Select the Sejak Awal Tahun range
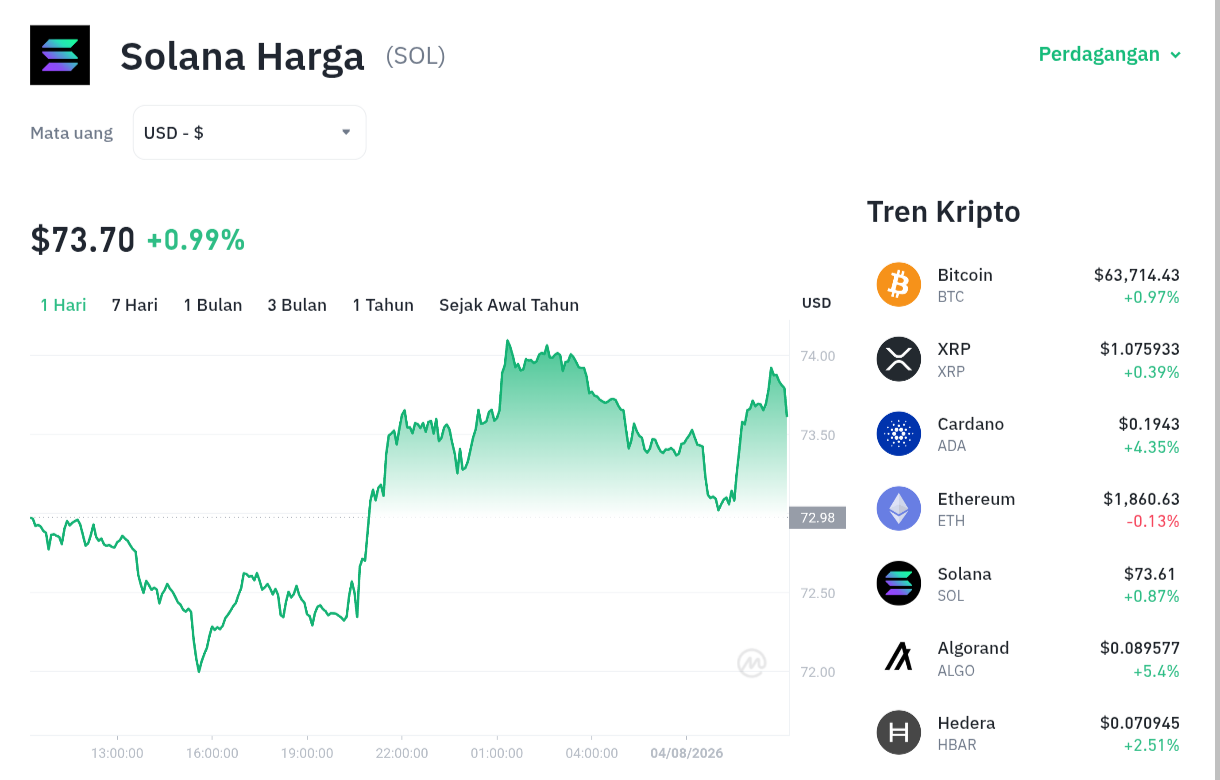 tap(509, 305)
